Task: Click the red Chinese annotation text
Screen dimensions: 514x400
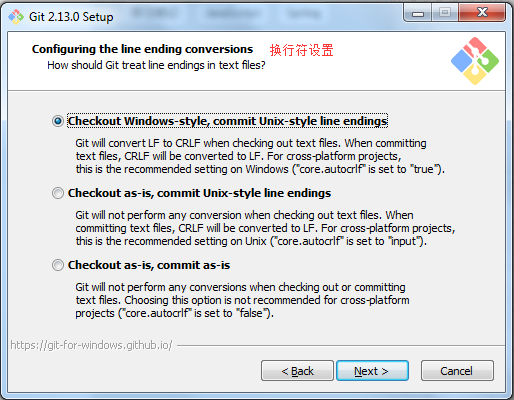Action: [301, 50]
